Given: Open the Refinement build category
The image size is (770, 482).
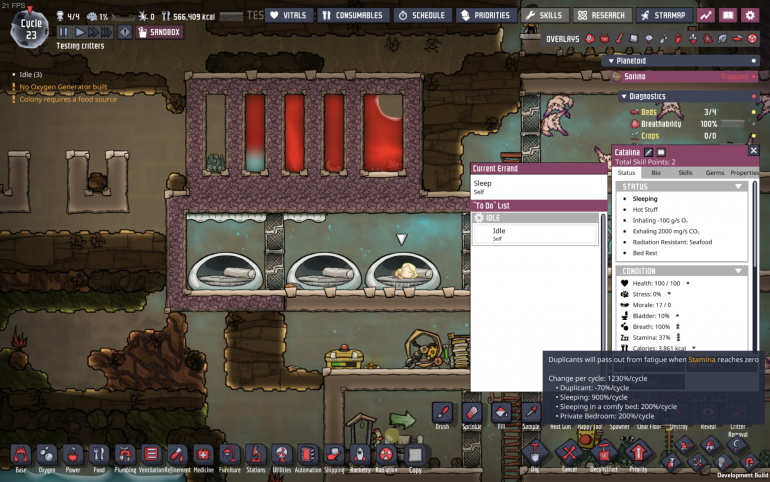Looking at the screenshot, I should [x=177, y=455].
